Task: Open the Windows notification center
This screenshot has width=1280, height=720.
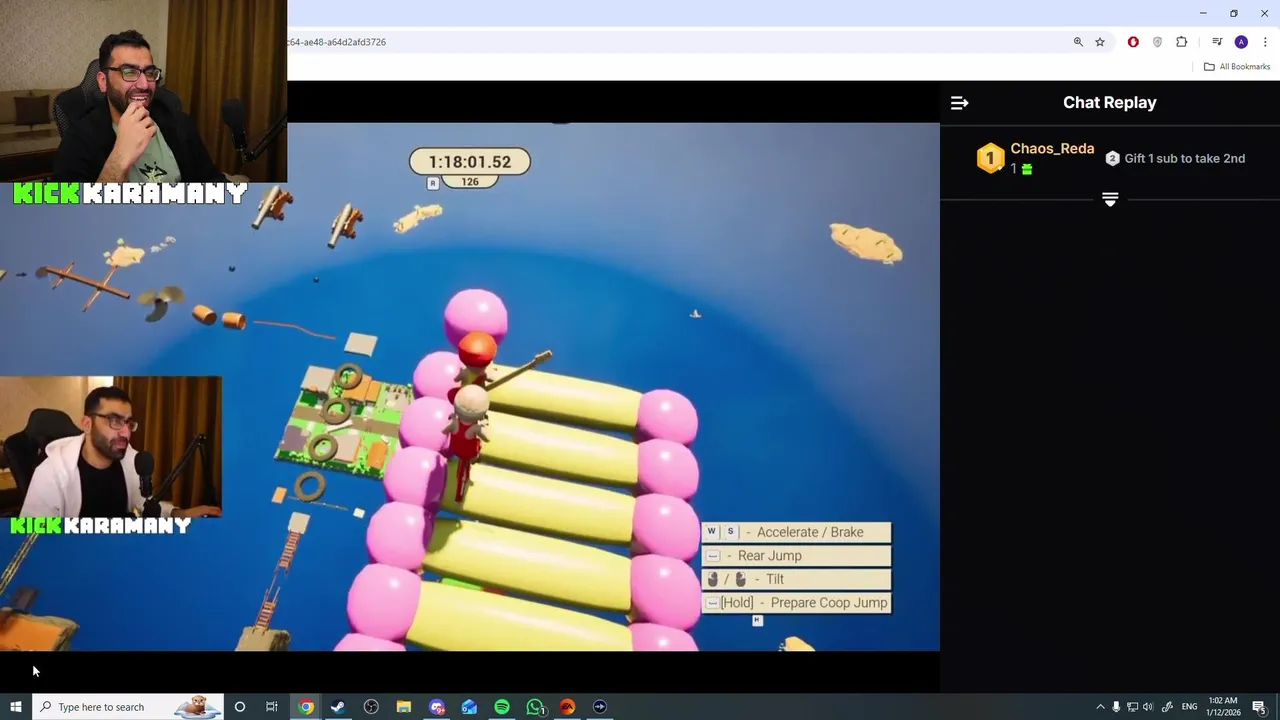Action: point(1259,707)
